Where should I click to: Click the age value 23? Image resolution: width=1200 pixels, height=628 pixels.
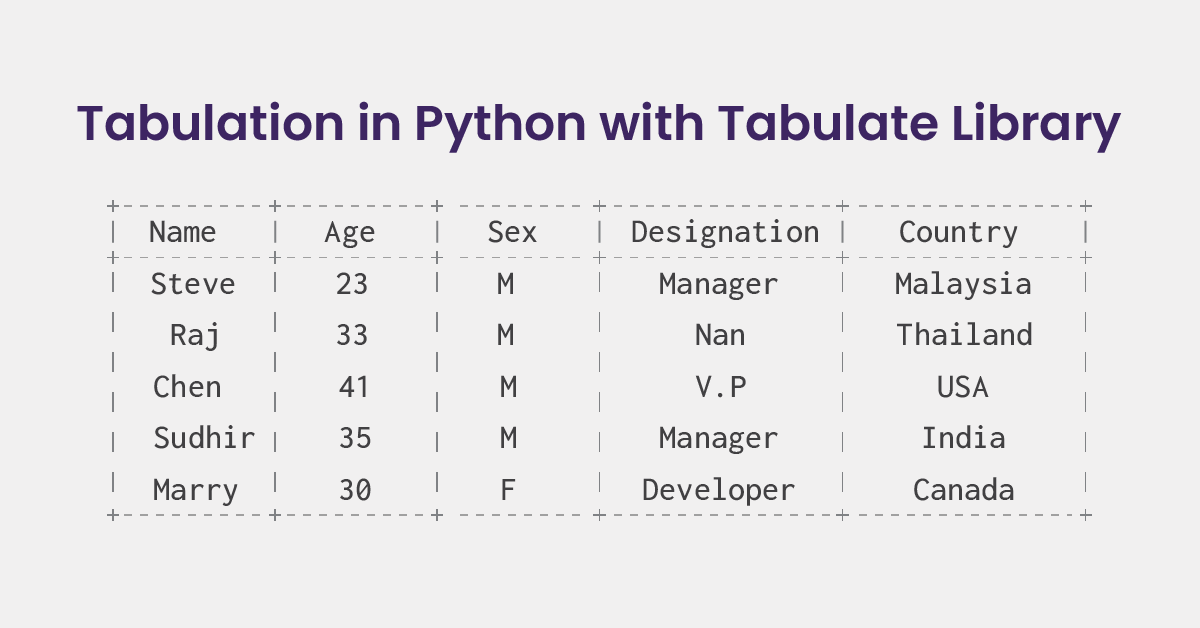click(352, 284)
